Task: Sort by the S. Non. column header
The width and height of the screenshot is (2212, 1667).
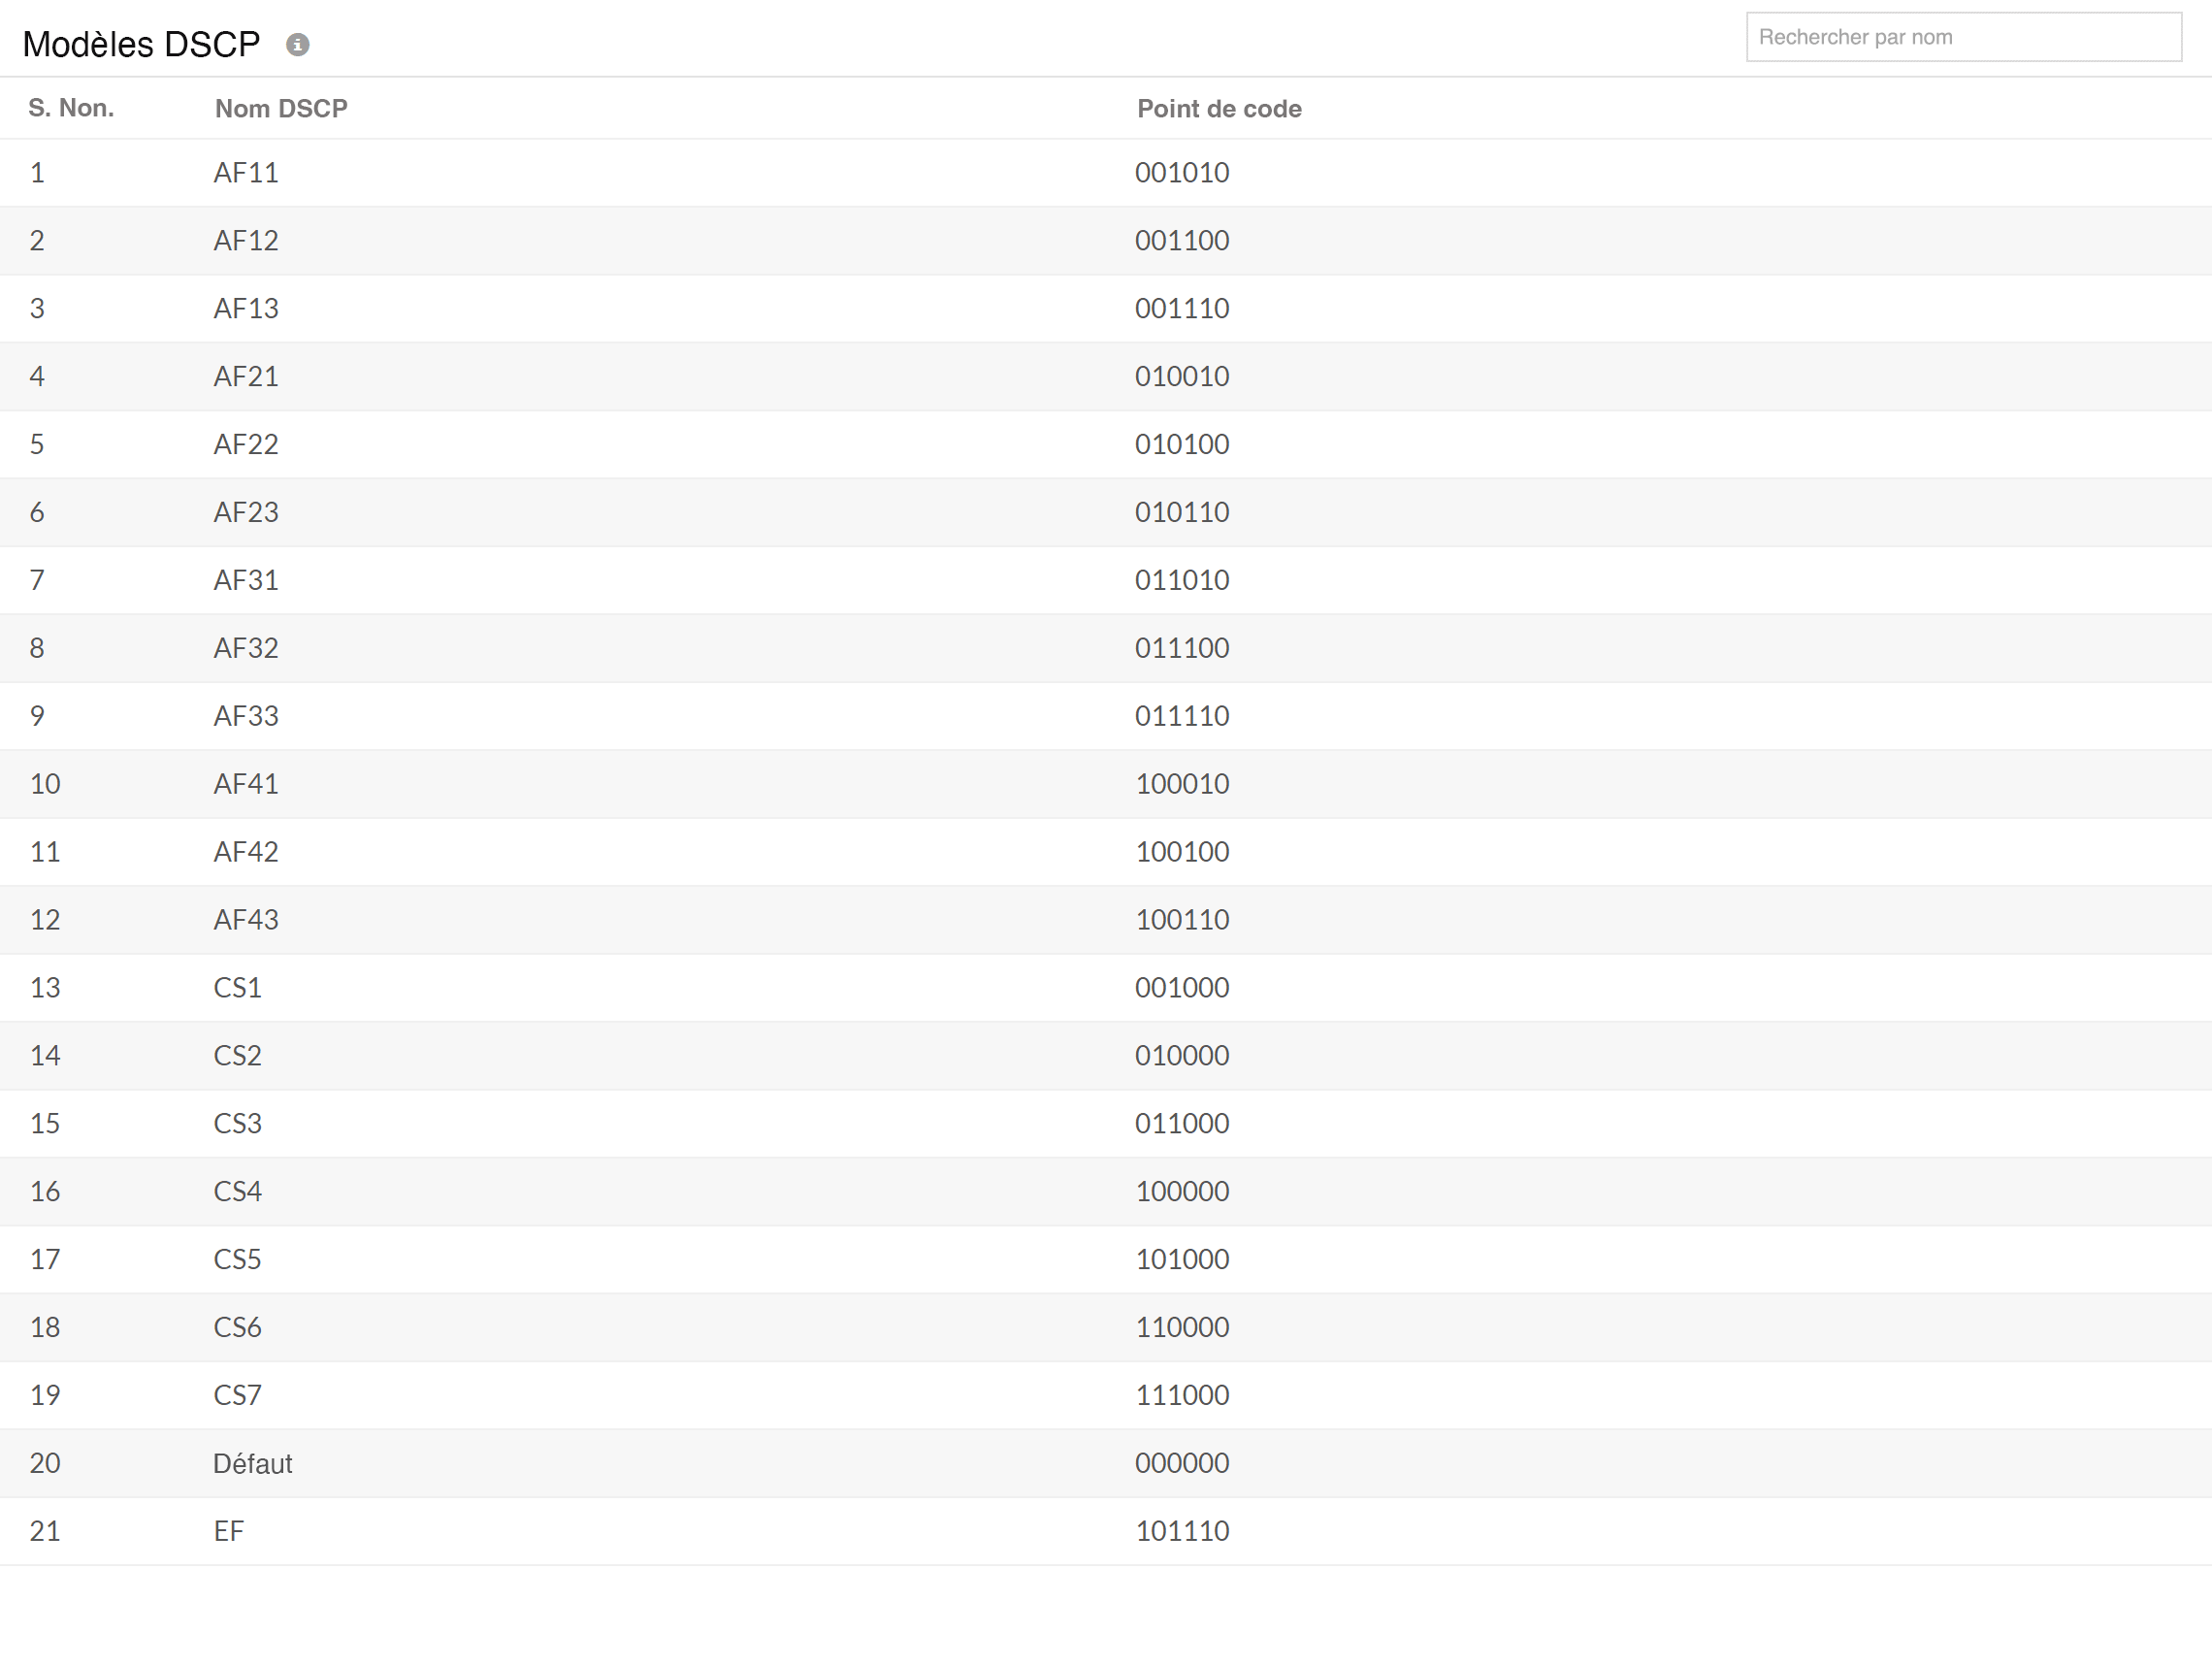Action: click(69, 108)
